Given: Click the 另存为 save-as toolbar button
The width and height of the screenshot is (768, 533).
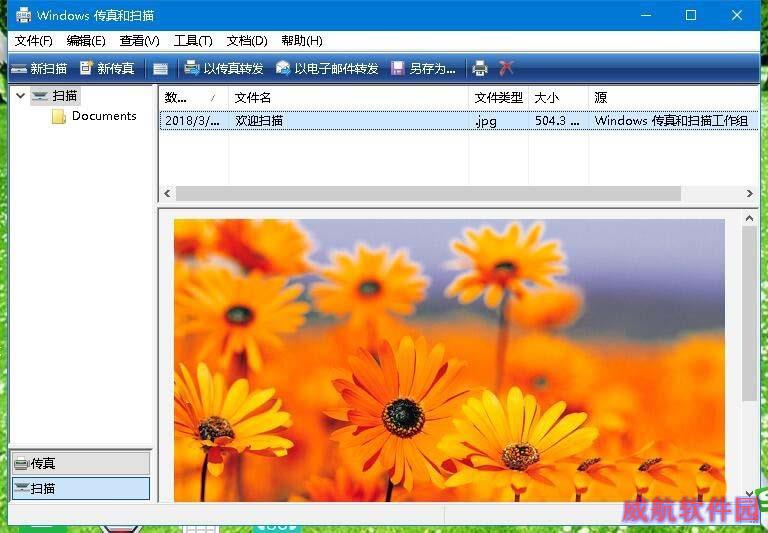Looking at the screenshot, I should point(423,69).
